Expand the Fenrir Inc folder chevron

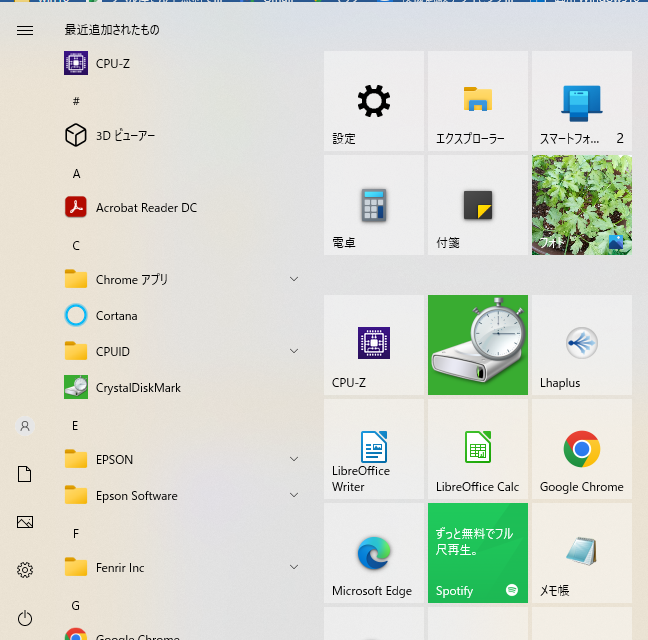tap(294, 567)
